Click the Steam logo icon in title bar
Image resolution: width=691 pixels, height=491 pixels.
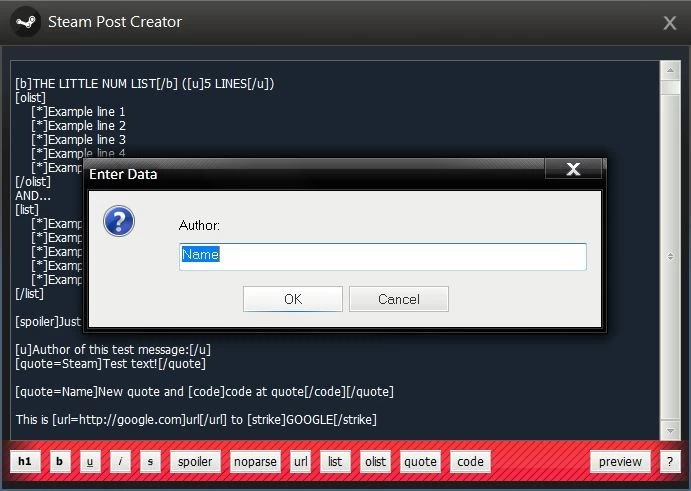click(x=25, y=22)
